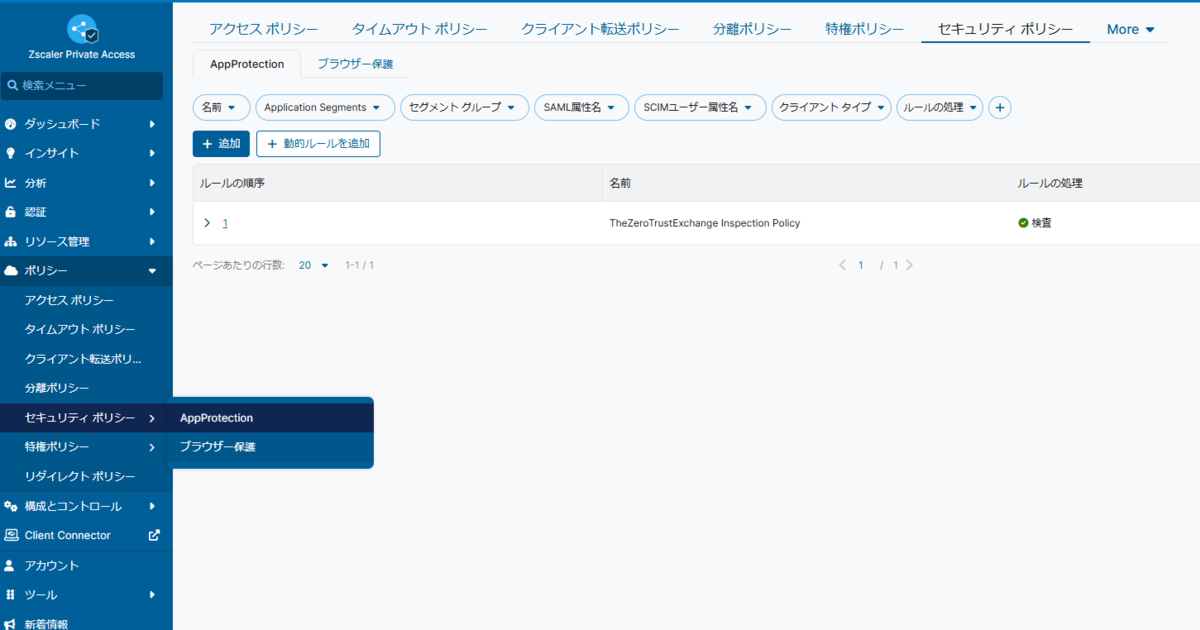Open the SCIMユーザー属性名 filter dropdown
1200x630 pixels.
click(700, 107)
